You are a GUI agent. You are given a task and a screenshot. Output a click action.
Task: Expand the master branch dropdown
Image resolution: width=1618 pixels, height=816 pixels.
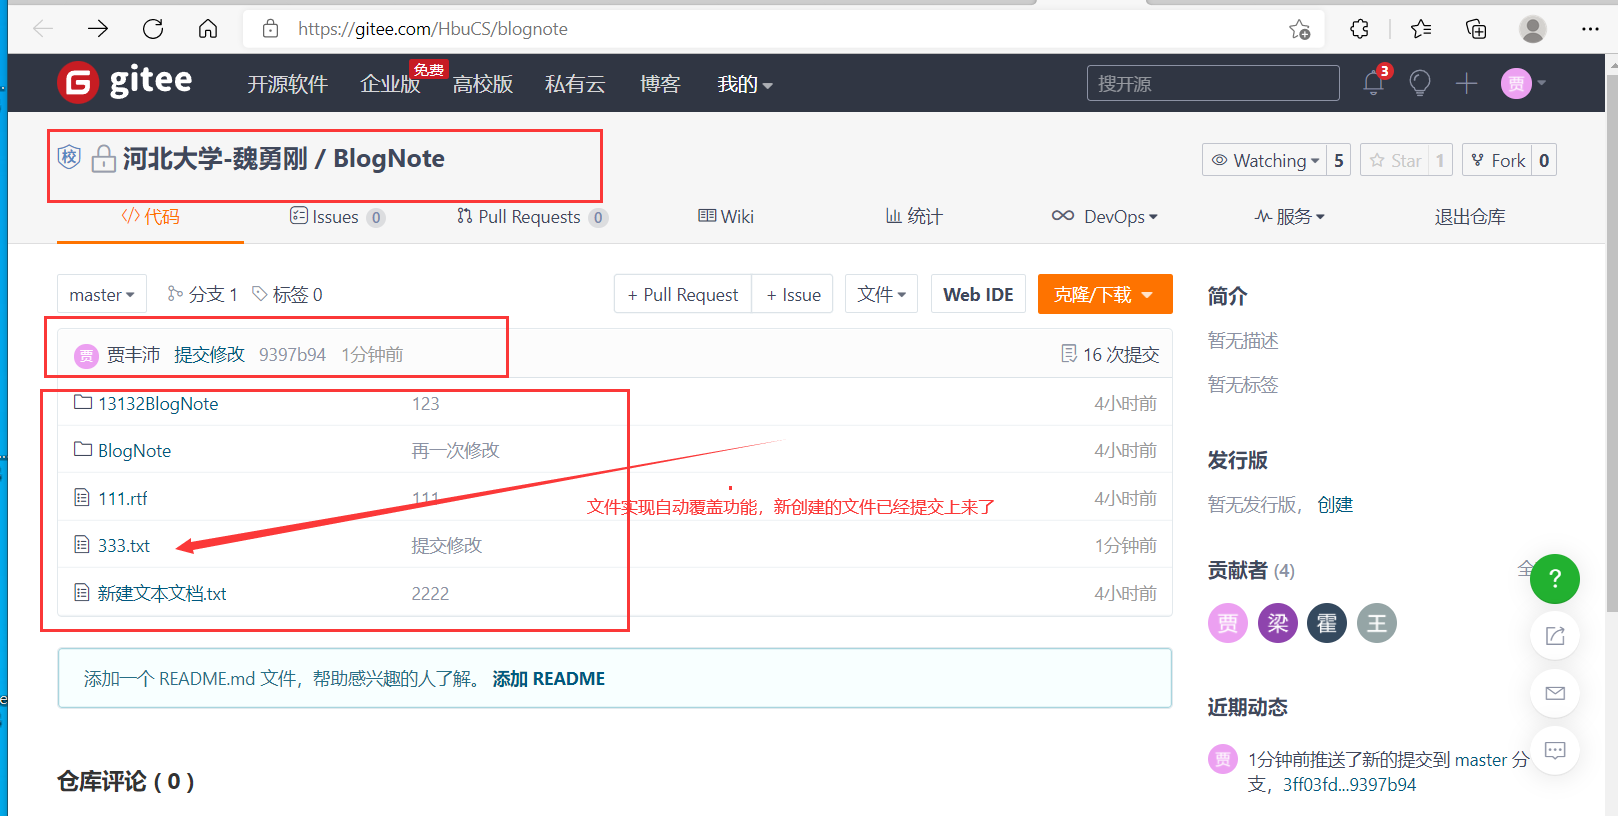point(102,294)
